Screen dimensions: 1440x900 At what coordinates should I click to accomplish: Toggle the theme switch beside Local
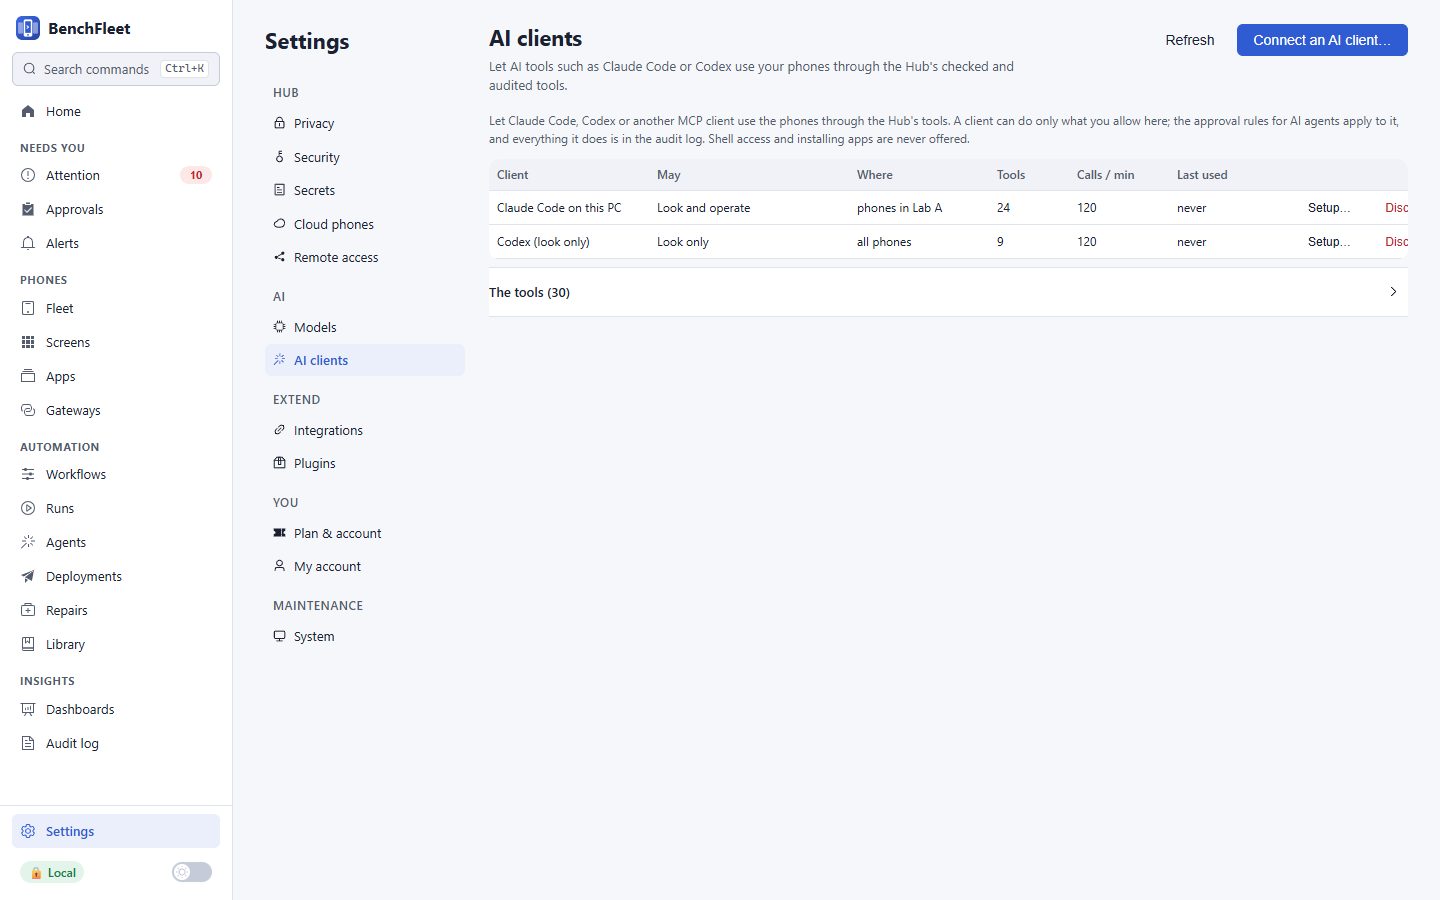pos(192,872)
